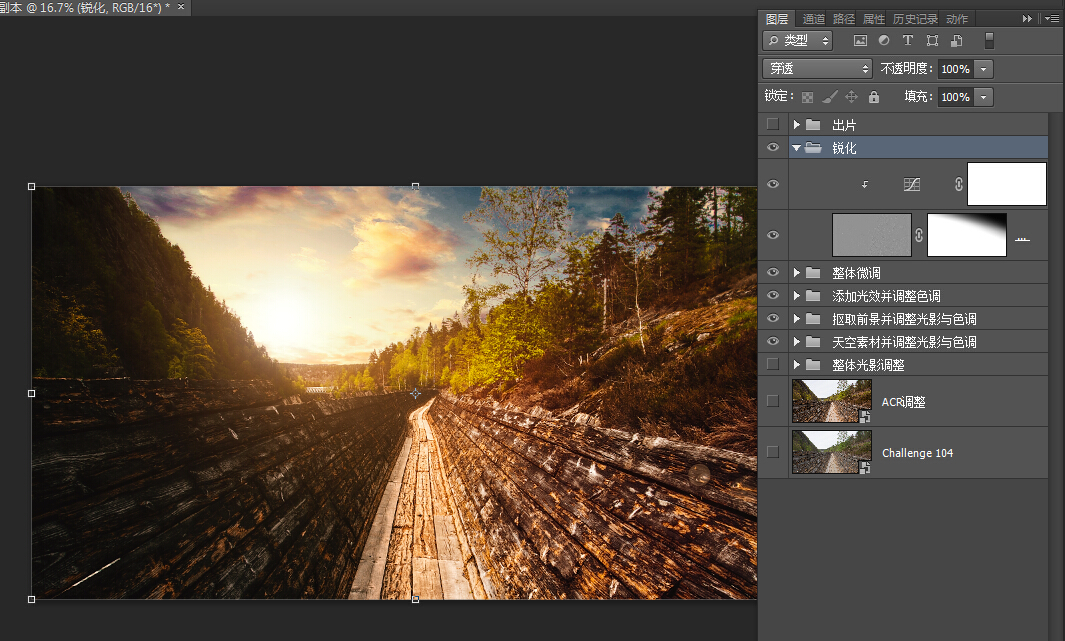Click the curves adjustment layer icon
1065x641 pixels.
click(911, 184)
